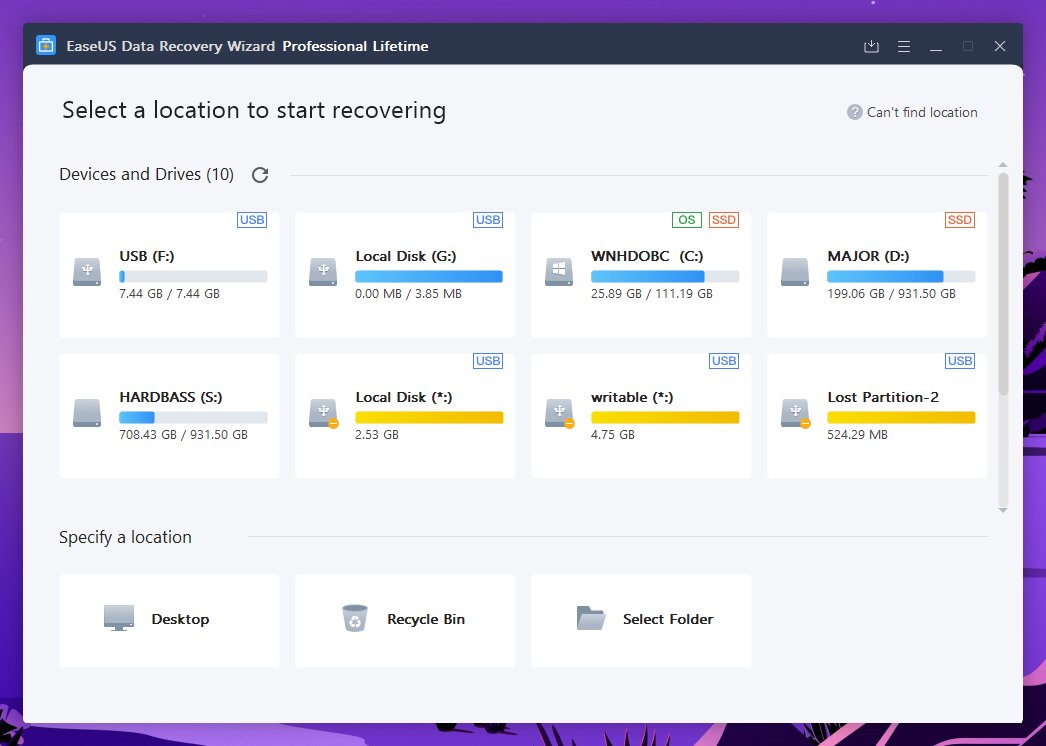The image size is (1046, 746).
Task: Click the '199.06 GB / 931.50 GB' text
Action: coord(891,294)
